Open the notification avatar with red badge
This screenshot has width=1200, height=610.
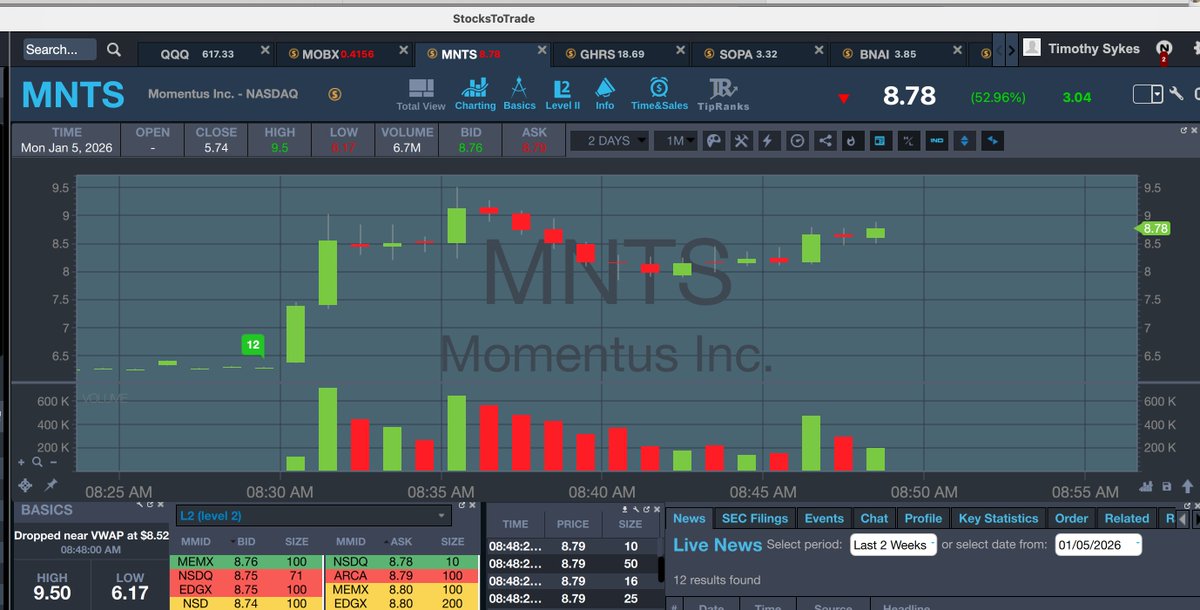(x=1164, y=49)
